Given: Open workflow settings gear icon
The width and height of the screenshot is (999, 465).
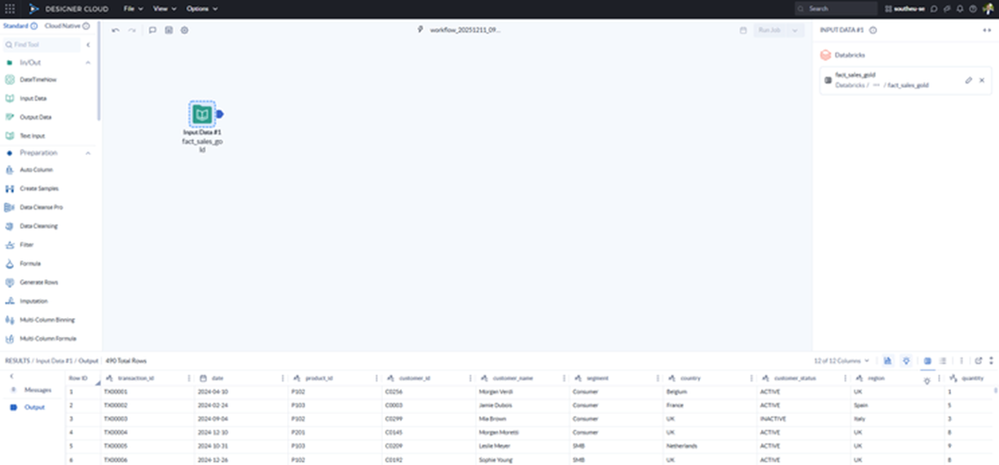Looking at the screenshot, I should [x=184, y=30].
